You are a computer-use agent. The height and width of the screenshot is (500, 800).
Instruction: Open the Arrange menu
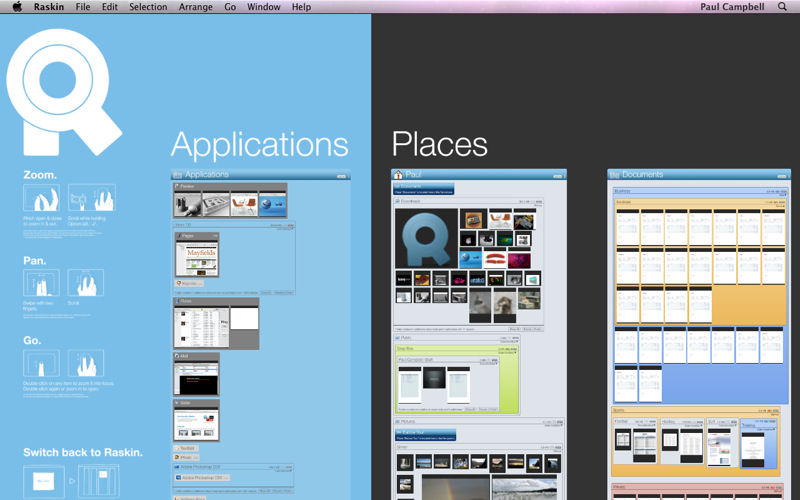click(195, 7)
